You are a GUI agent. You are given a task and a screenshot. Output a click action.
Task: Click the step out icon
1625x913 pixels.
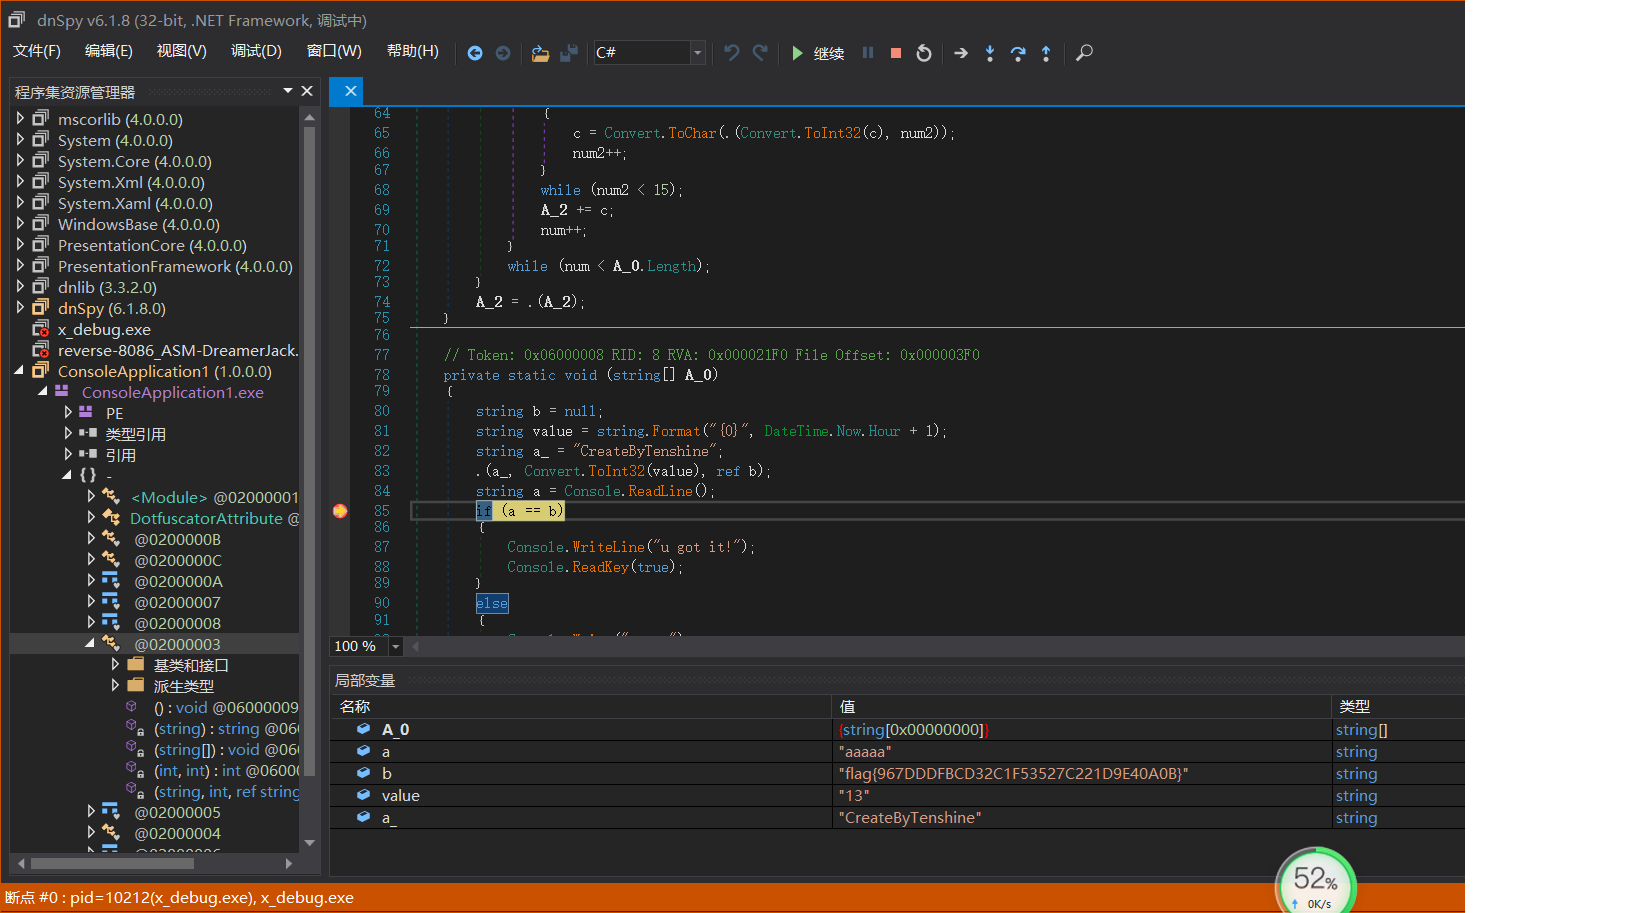tap(1046, 53)
